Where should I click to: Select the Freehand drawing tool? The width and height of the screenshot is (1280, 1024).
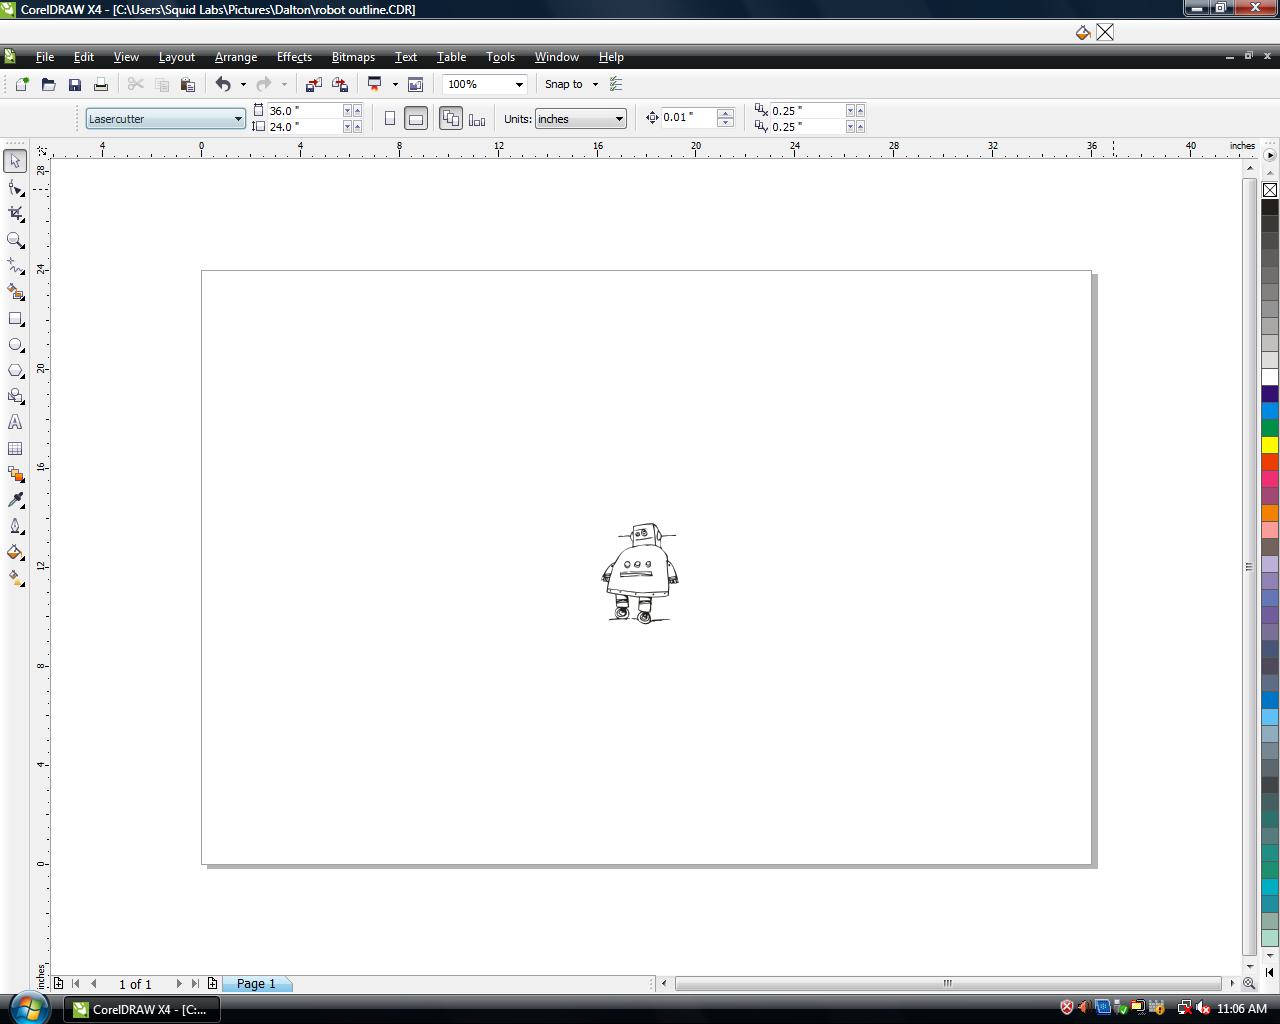tap(15, 266)
